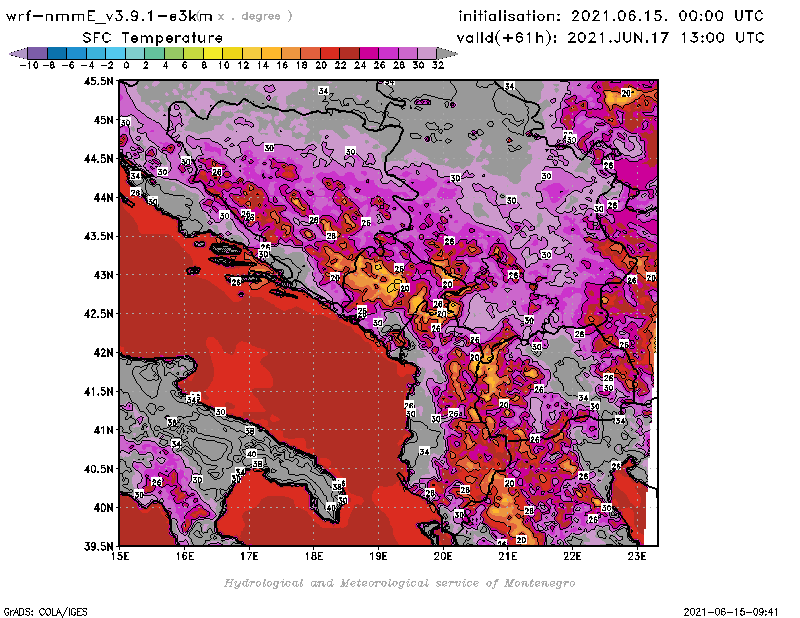Click the gray arrow swatch right of 32
Screen dimensions: 800x618
pyautogui.click(x=447, y=54)
